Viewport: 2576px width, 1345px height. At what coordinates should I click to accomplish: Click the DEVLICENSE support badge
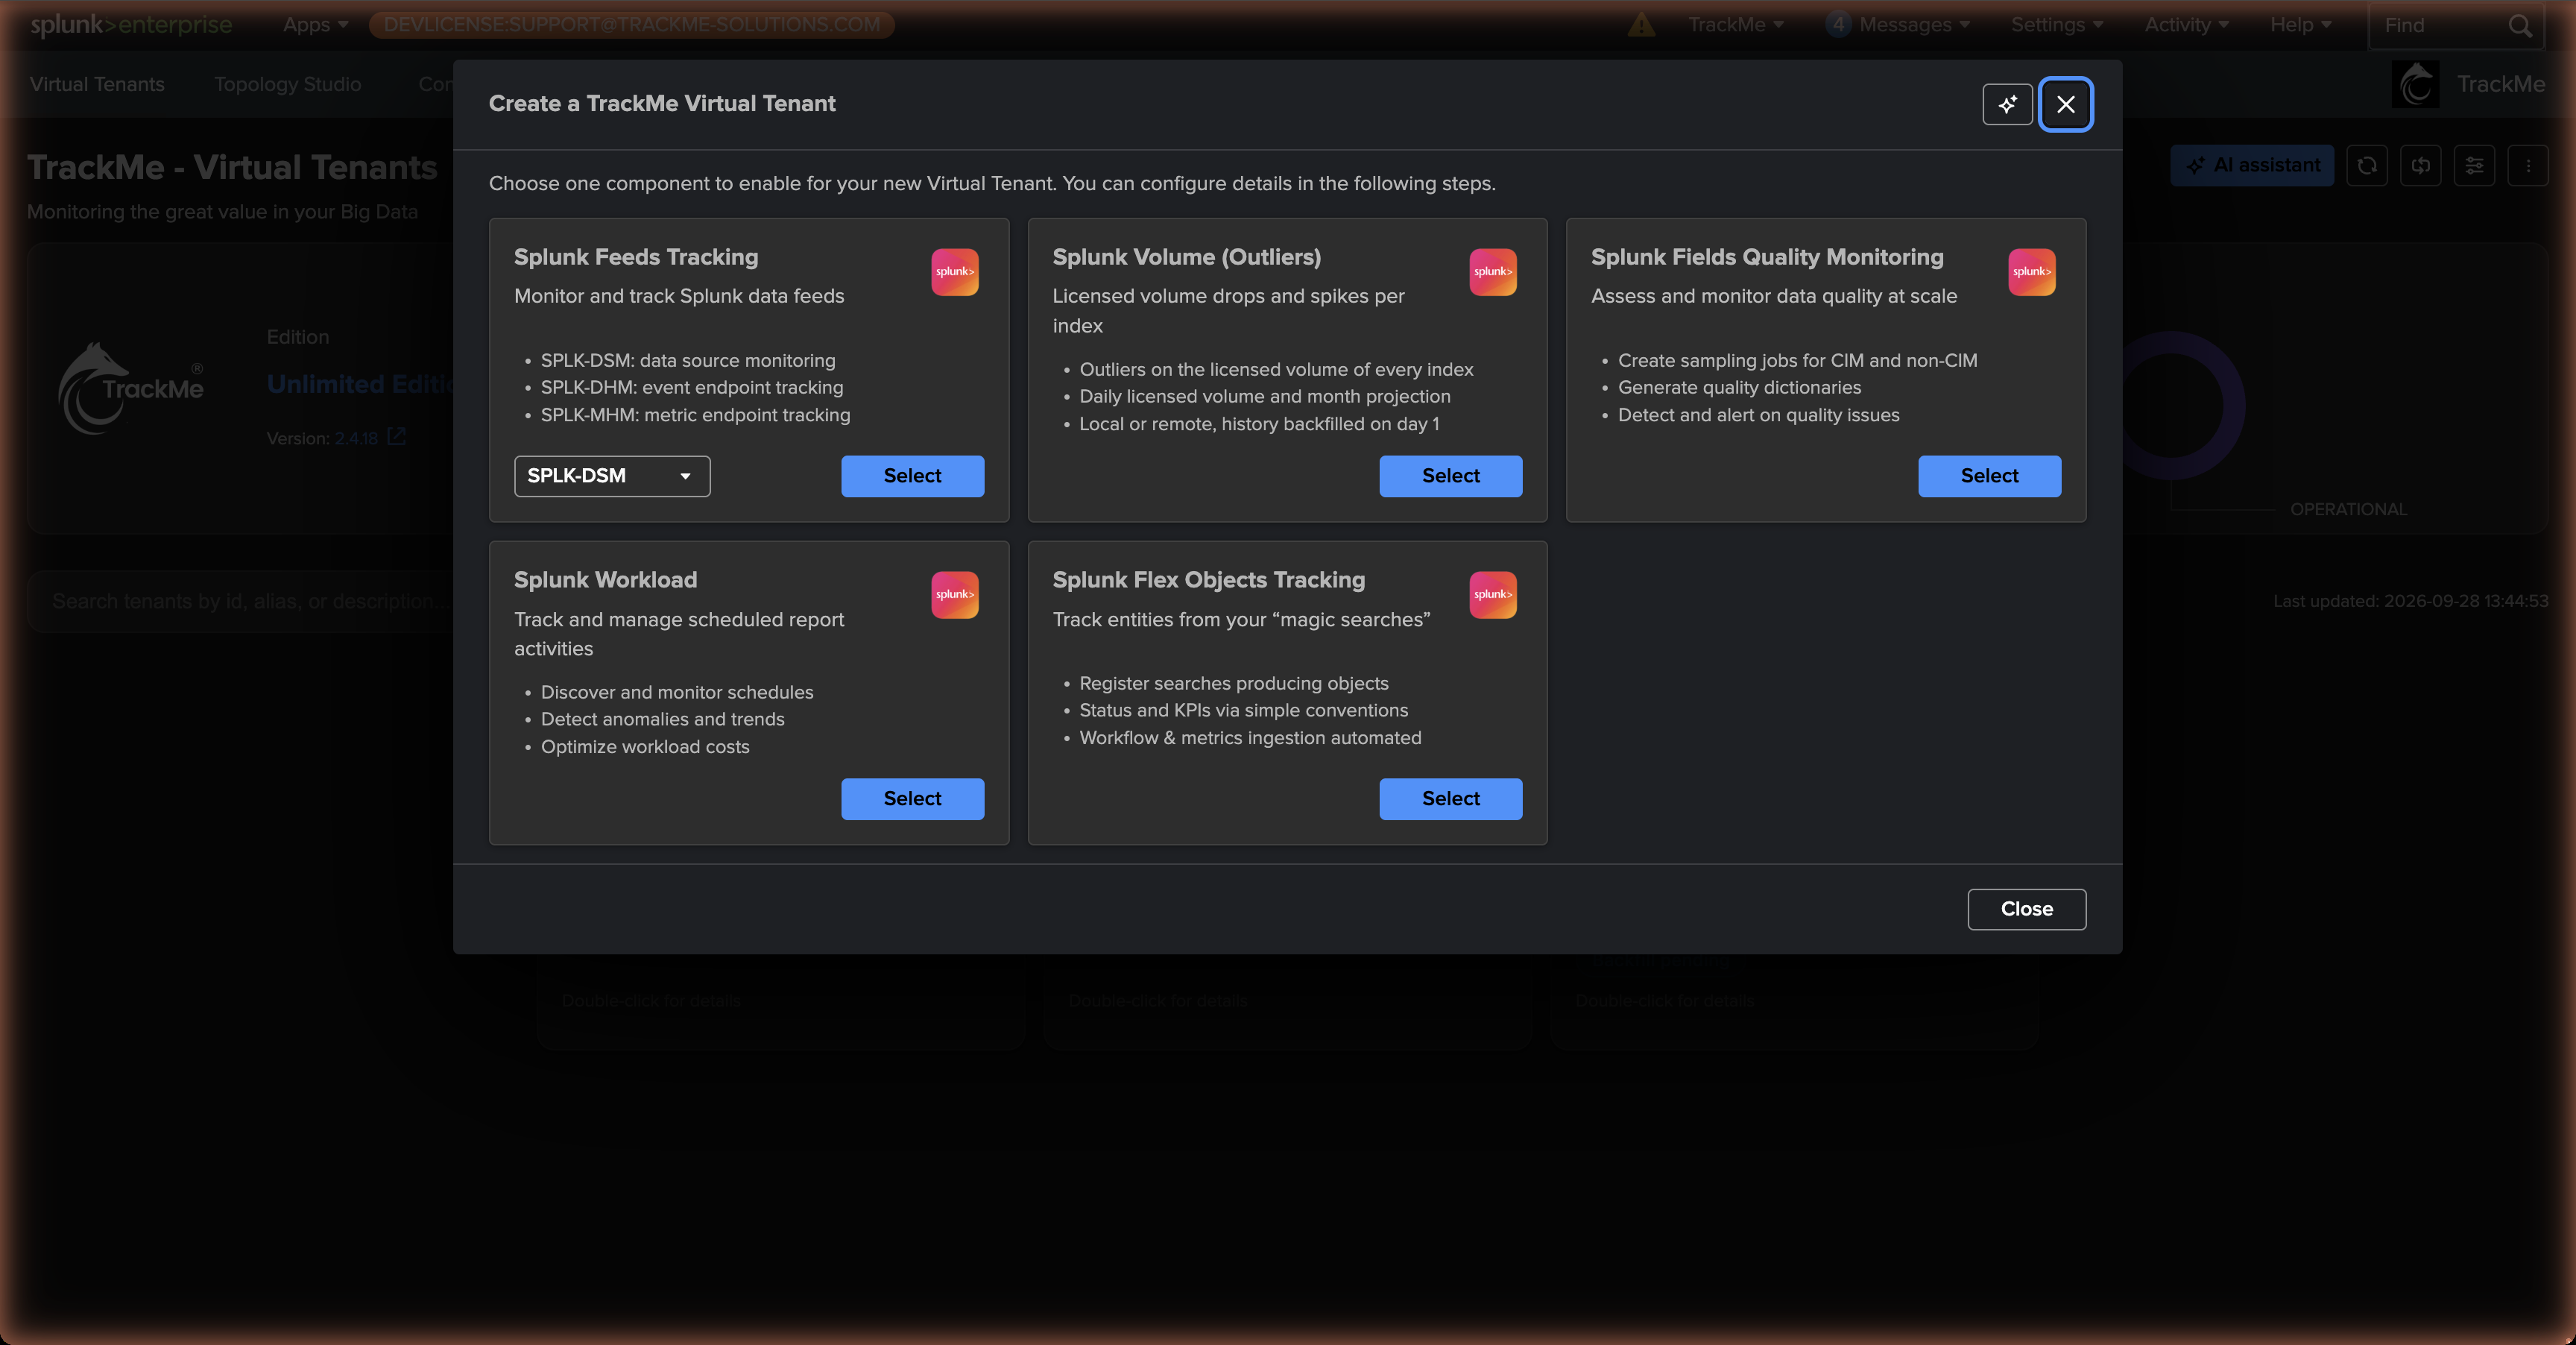click(x=631, y=25)
